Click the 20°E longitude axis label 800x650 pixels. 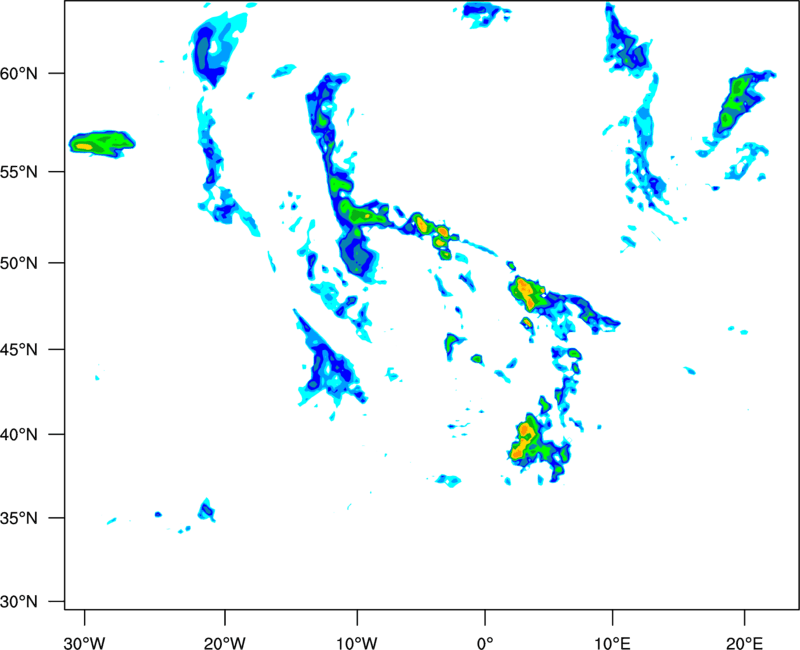(x=744, y=643)
